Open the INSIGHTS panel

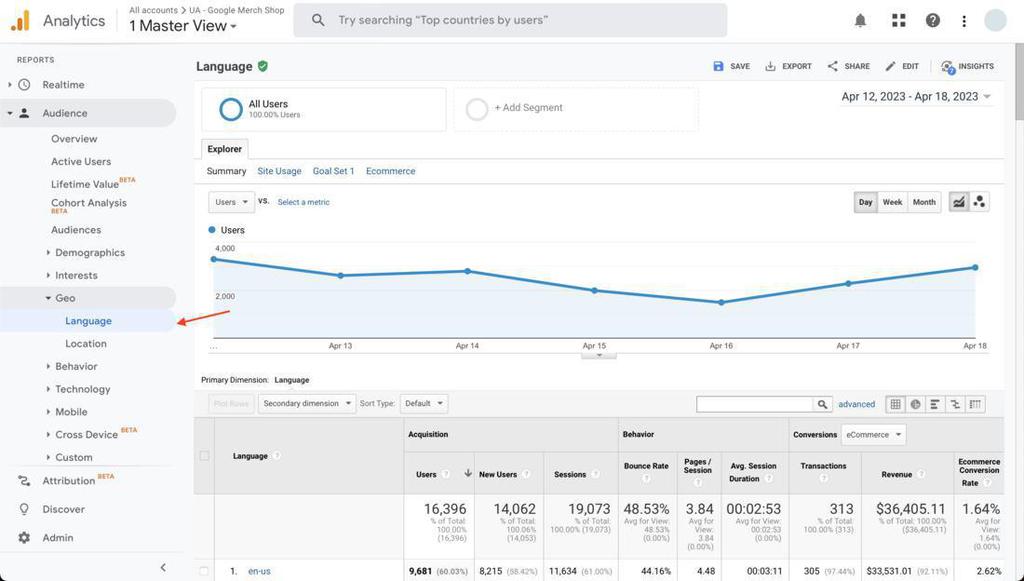[967, 66]
